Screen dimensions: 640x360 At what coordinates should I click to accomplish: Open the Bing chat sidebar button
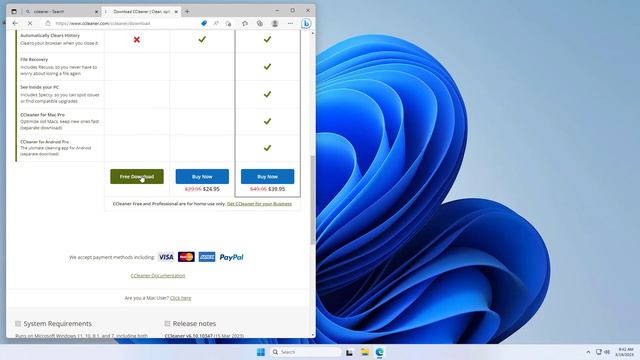point(306,23)
